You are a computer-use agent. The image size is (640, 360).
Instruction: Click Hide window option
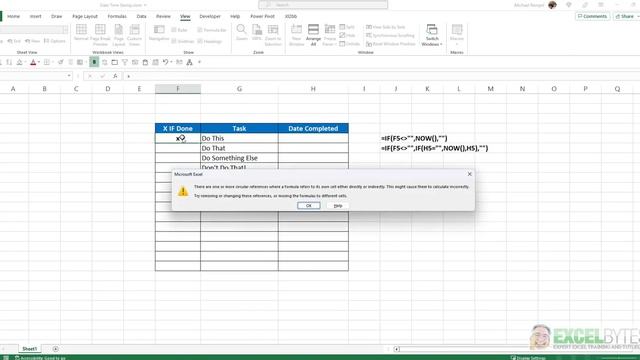pos(347,36)
